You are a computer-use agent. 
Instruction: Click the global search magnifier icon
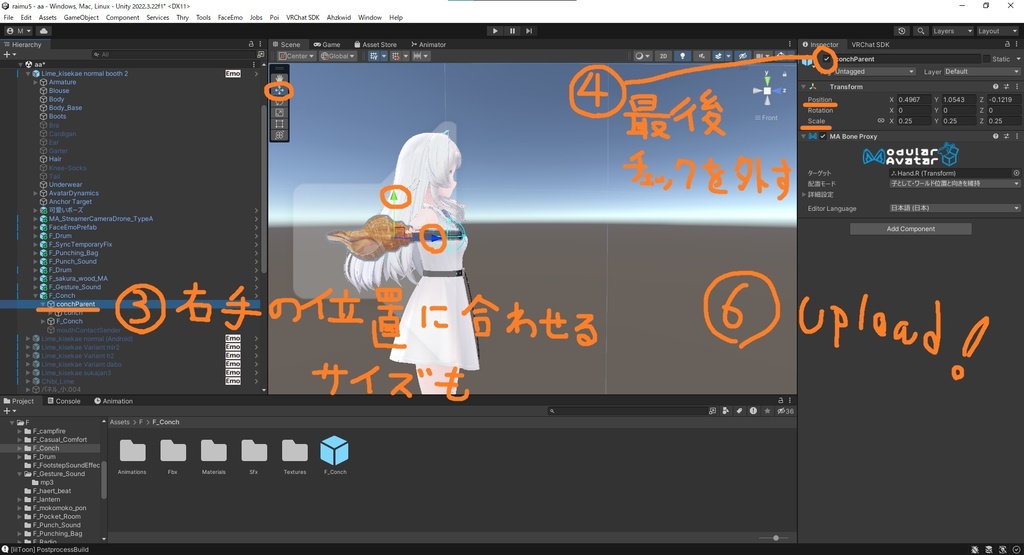tap(920, 31)
